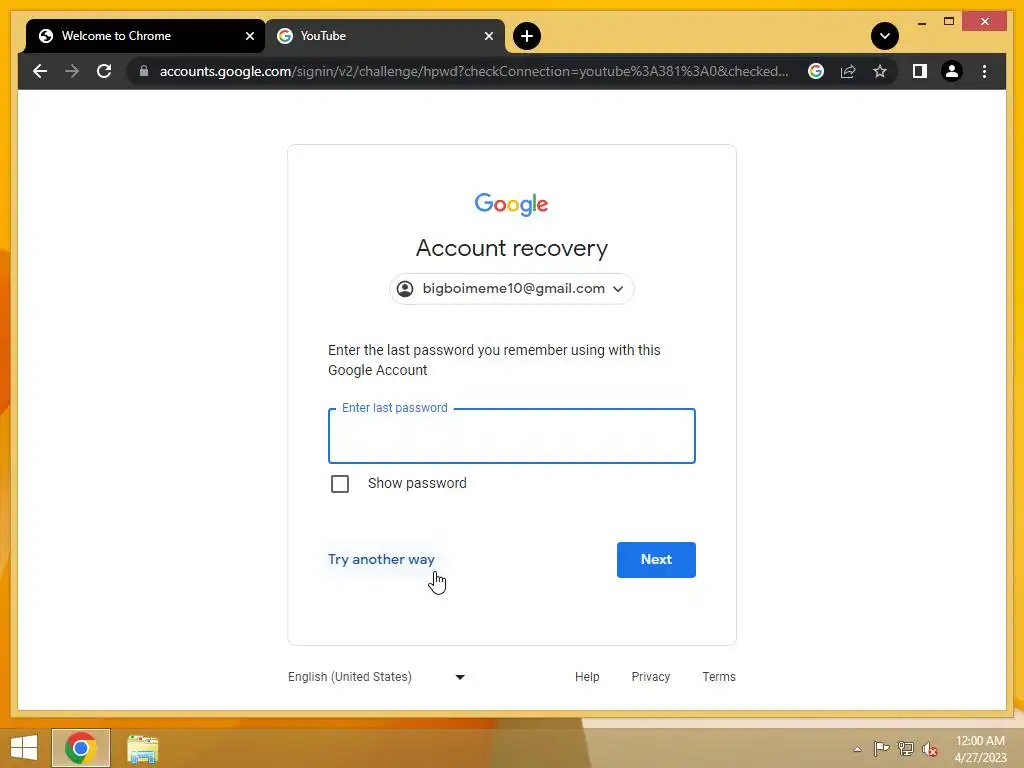
Task: Close the Welcome to Chrome tab
Action: coord(249,36)
